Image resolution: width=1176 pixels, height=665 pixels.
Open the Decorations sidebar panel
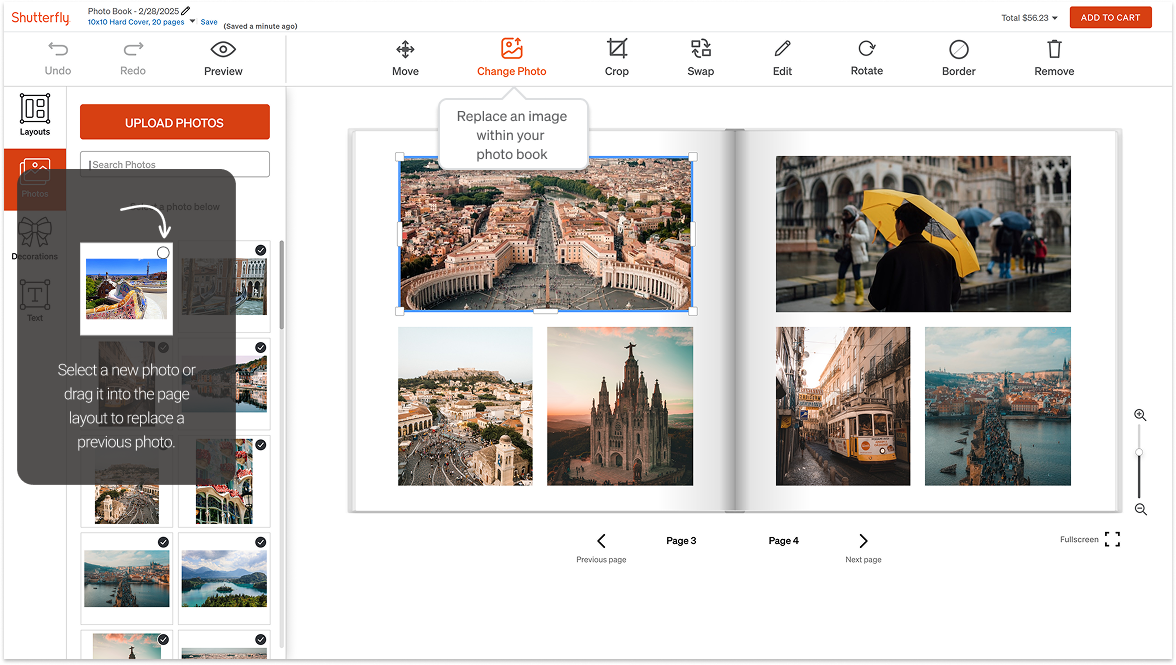pos(34,238)
